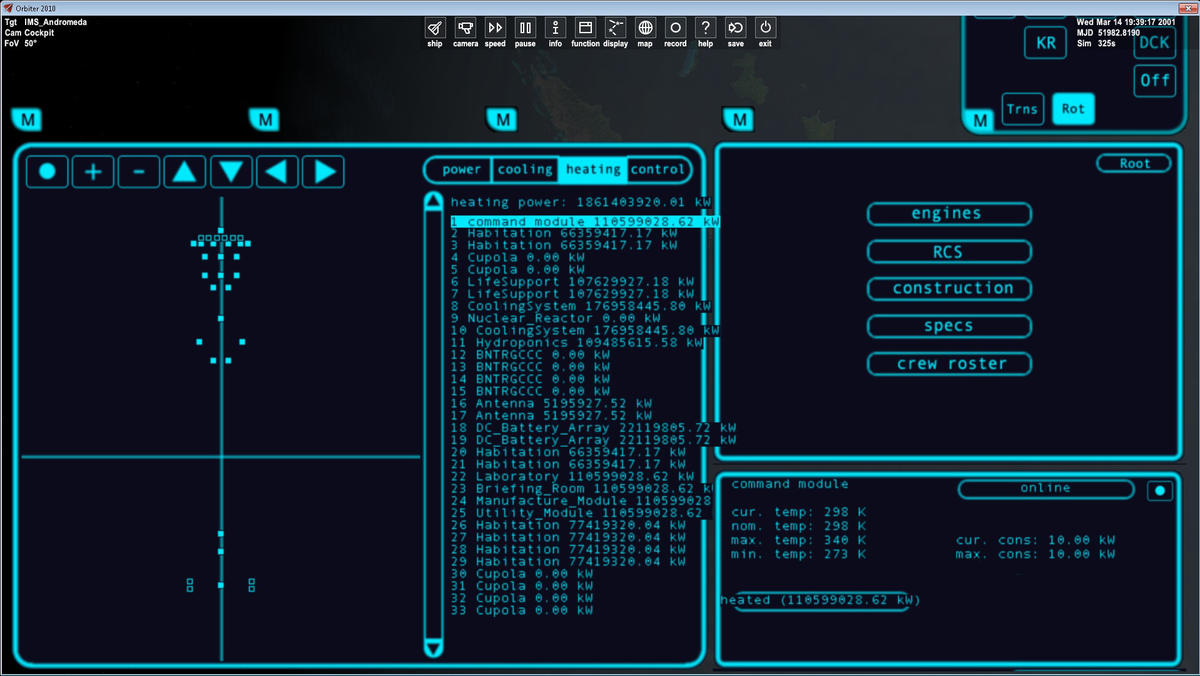Select row 6 LifeSupport
Image resolution: width=1200 pixels, height=676 pixels.
point(573,282)
